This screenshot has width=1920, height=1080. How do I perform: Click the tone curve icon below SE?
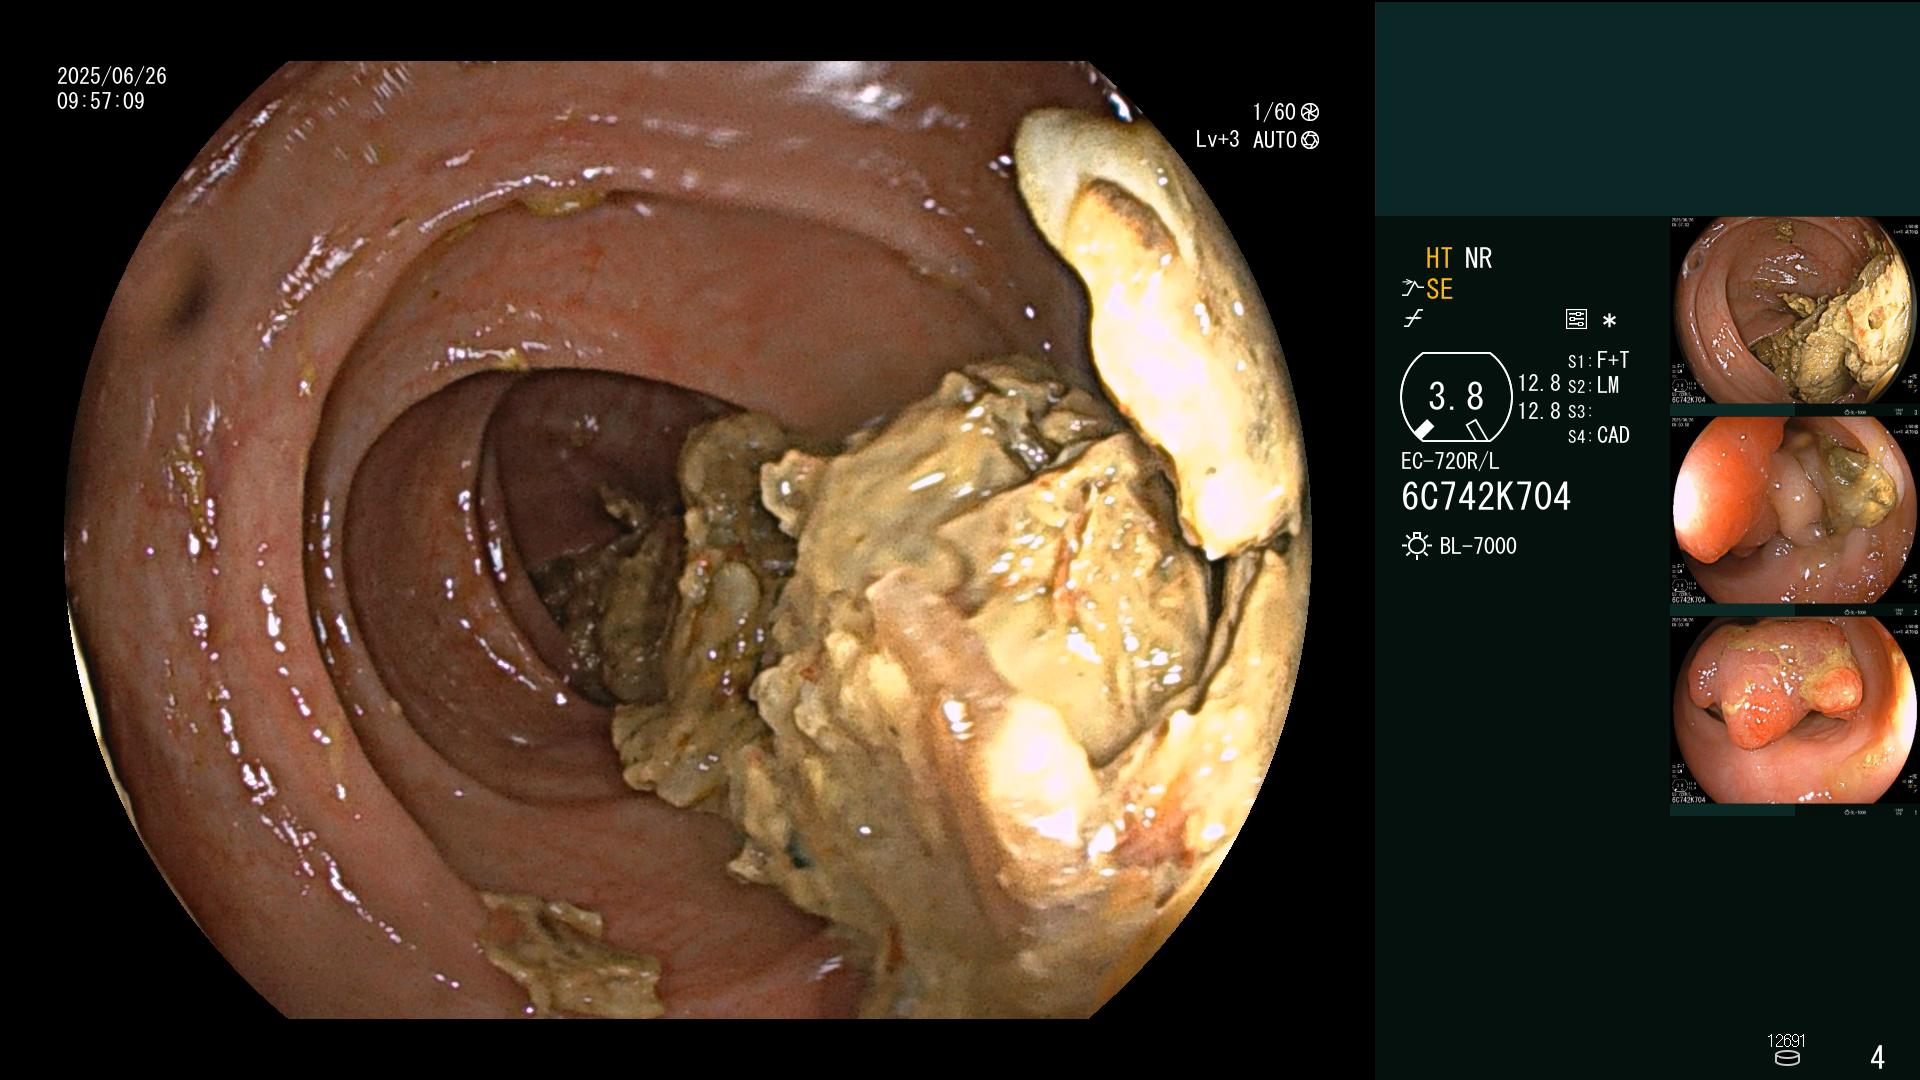(x=1413, y=320)
